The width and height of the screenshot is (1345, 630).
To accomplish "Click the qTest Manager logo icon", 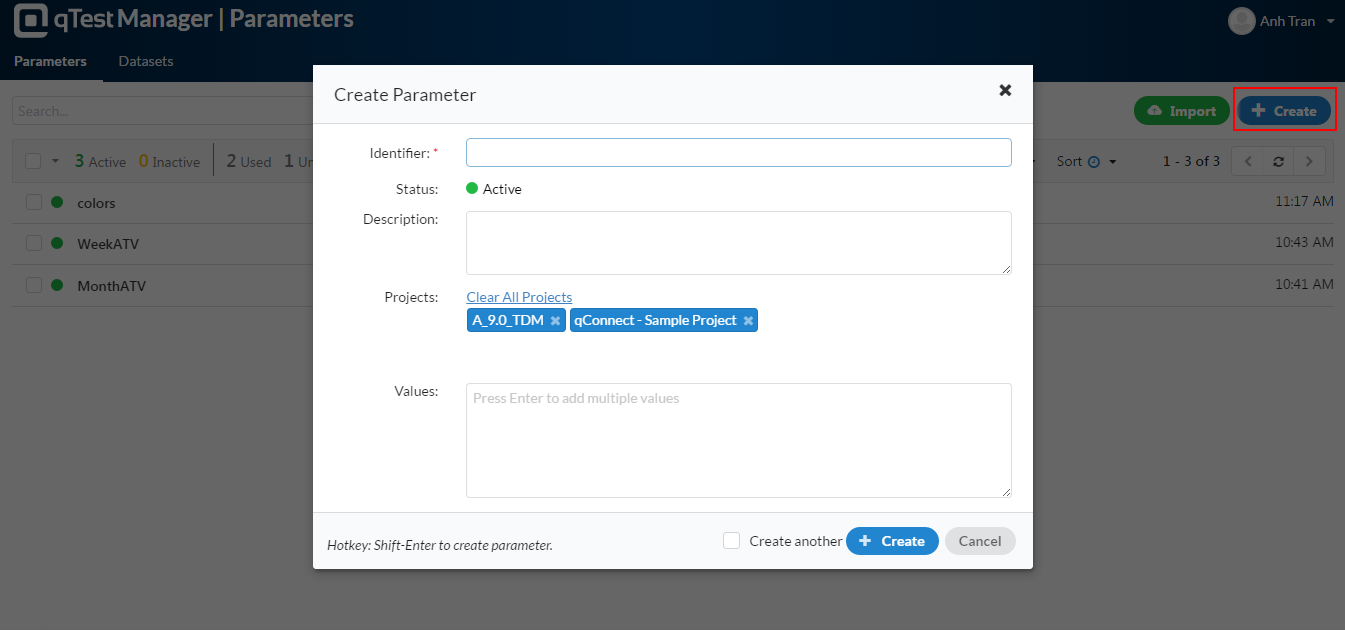I will (30, 19).
